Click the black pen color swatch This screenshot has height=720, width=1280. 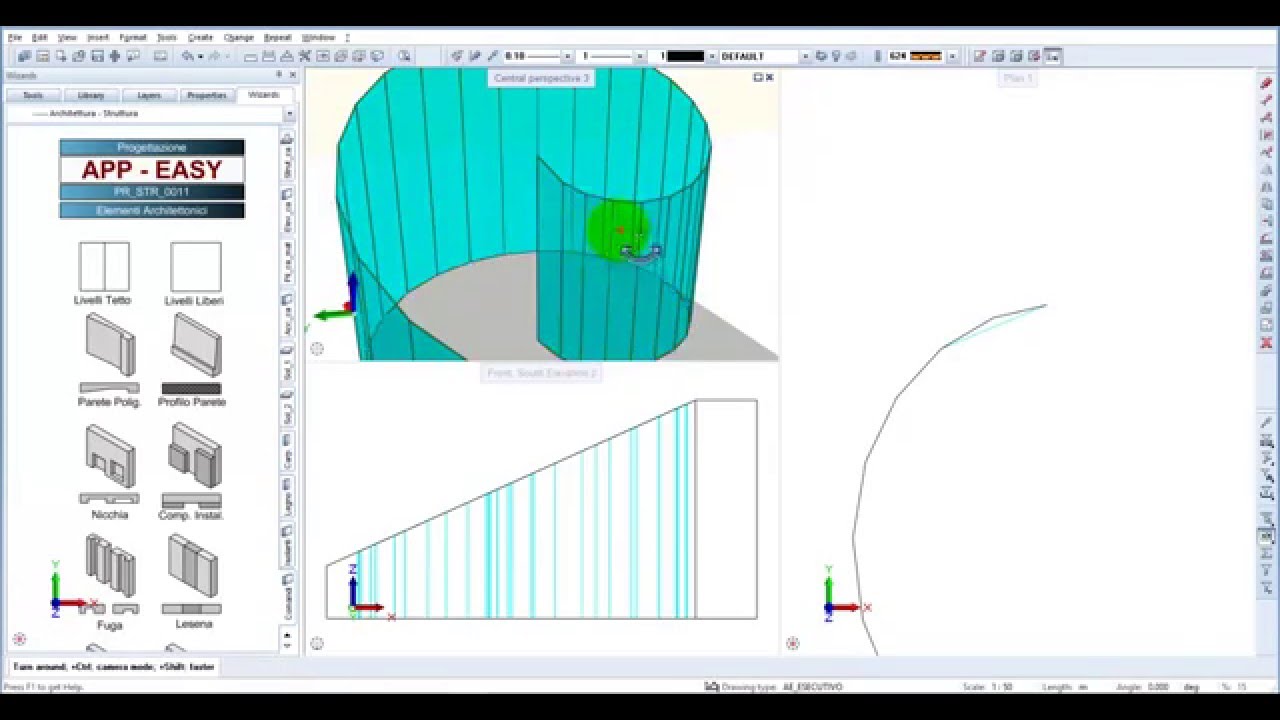[686, 56]
